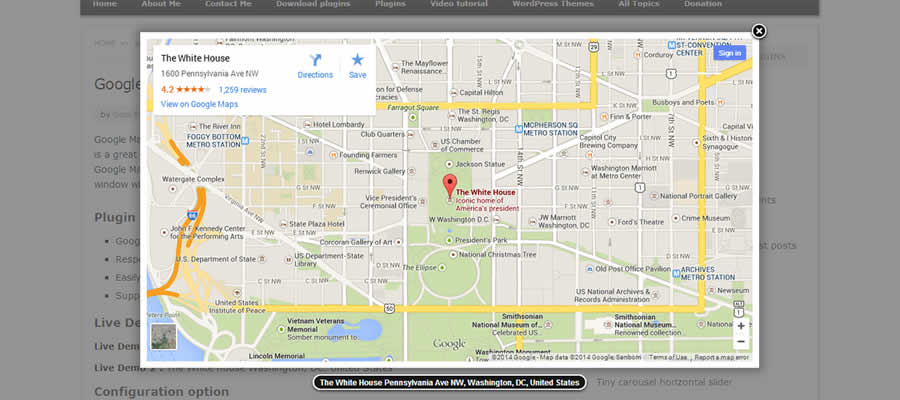The height and width of the screenshot is (400, 900).
Task: Open the About Me menu item
Action: point(161,4)
